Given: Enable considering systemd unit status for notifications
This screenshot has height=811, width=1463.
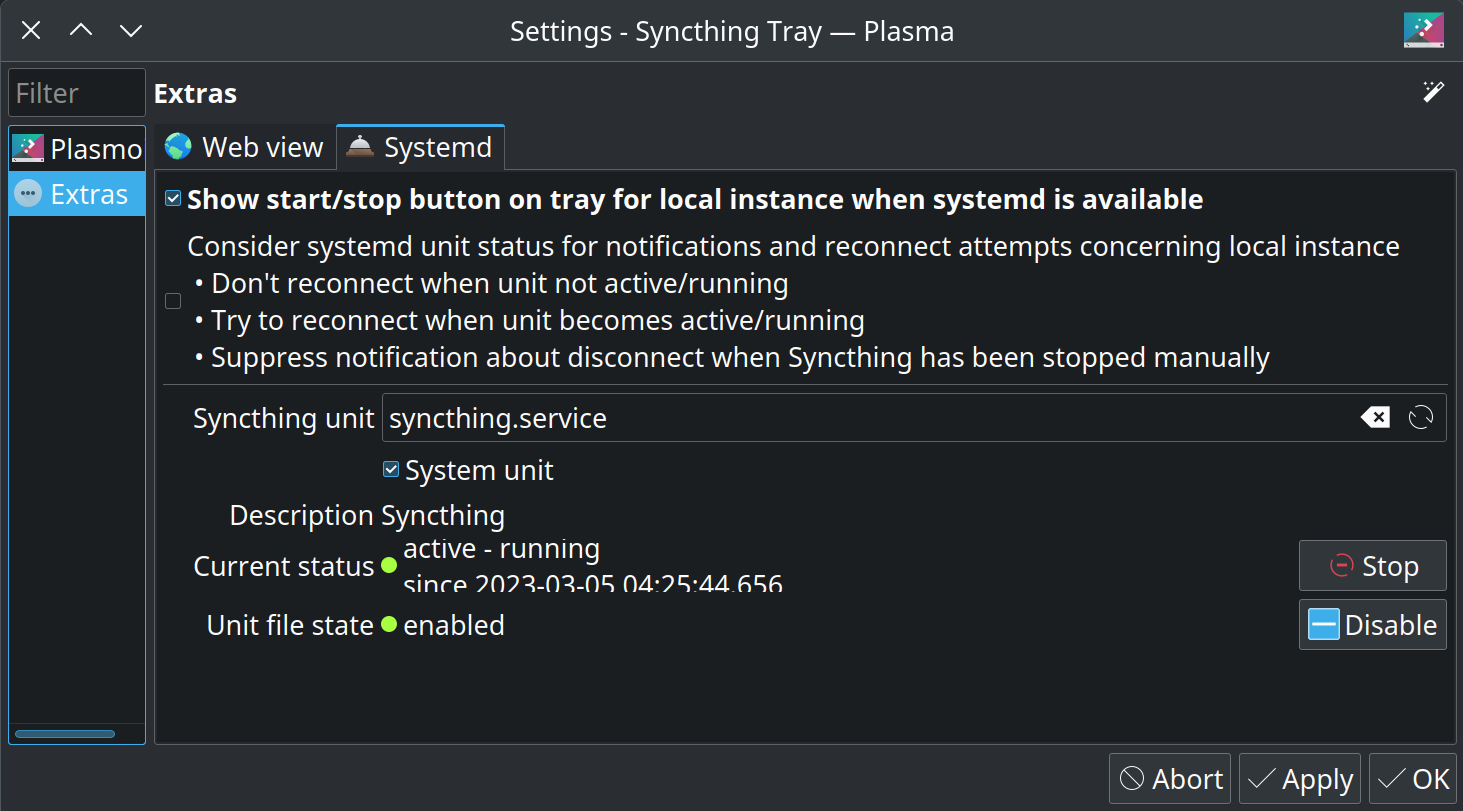Looking at the screenshot, I should pos(172,300).
